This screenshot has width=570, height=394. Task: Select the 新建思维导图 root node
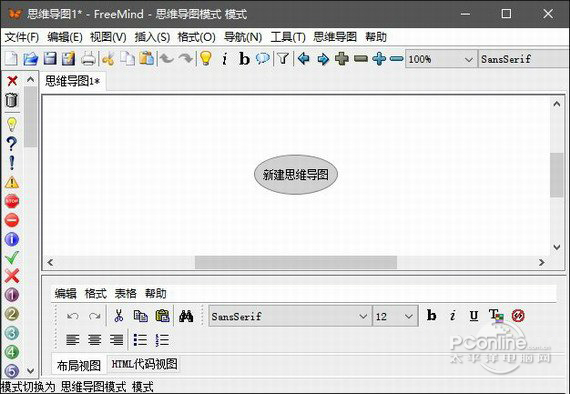(x=296, y=174)
